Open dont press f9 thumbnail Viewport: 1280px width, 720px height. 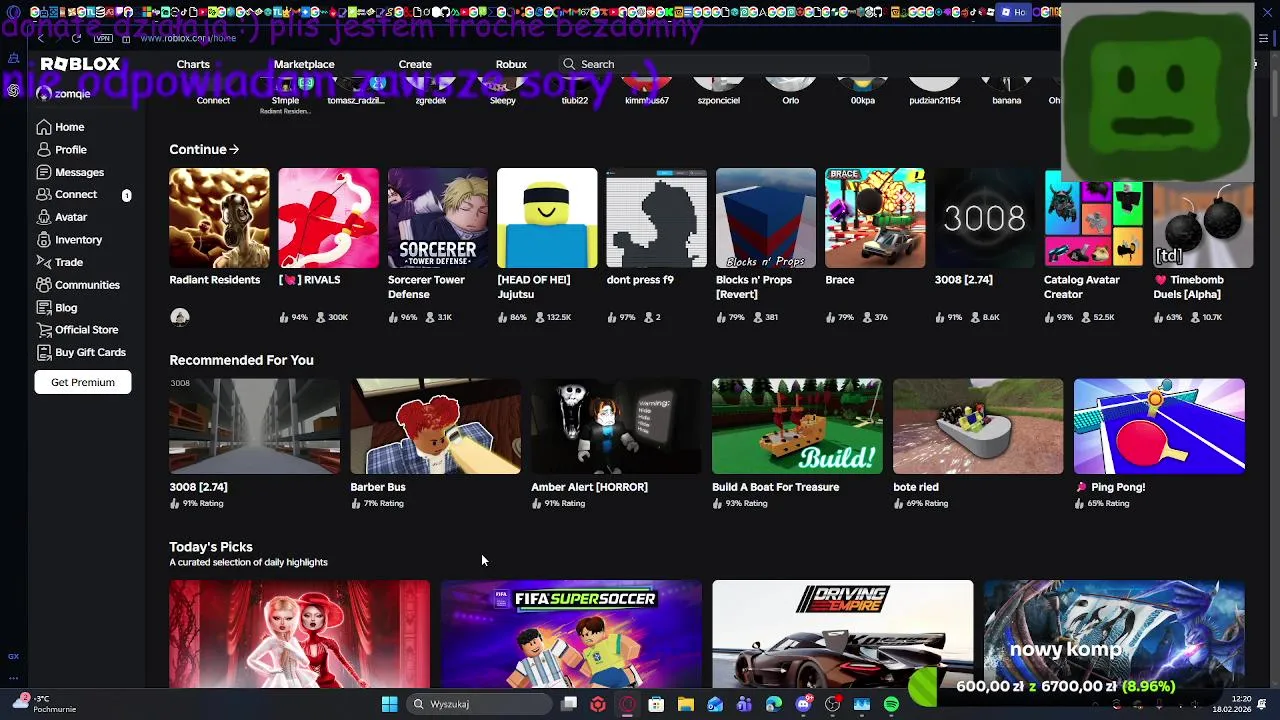pyautogui.click(x=656, y=218)
